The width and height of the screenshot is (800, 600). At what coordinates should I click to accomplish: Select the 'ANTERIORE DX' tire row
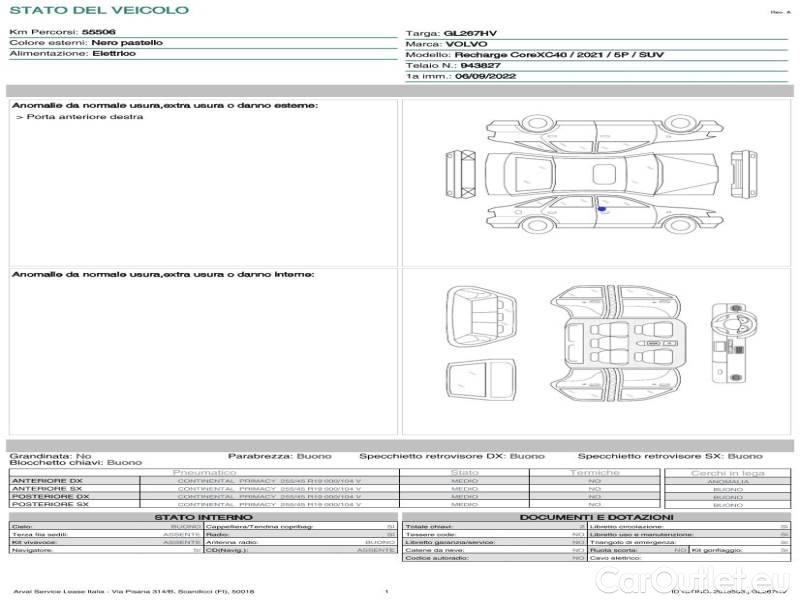coord(50,481)
